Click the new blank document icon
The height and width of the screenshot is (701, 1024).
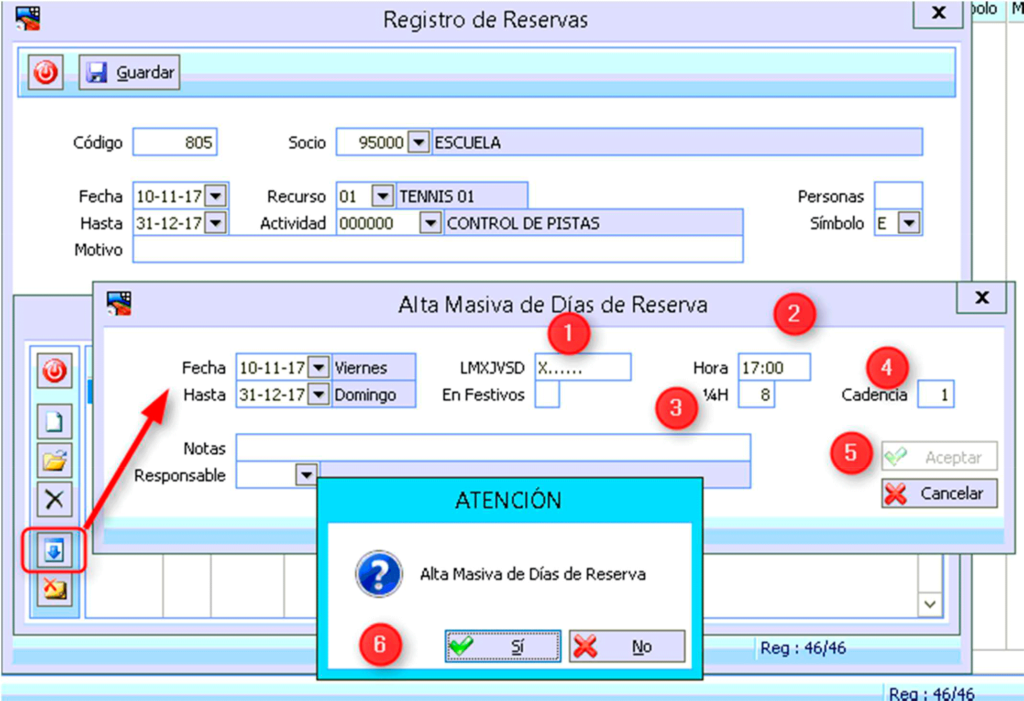(x=54, y=421)
